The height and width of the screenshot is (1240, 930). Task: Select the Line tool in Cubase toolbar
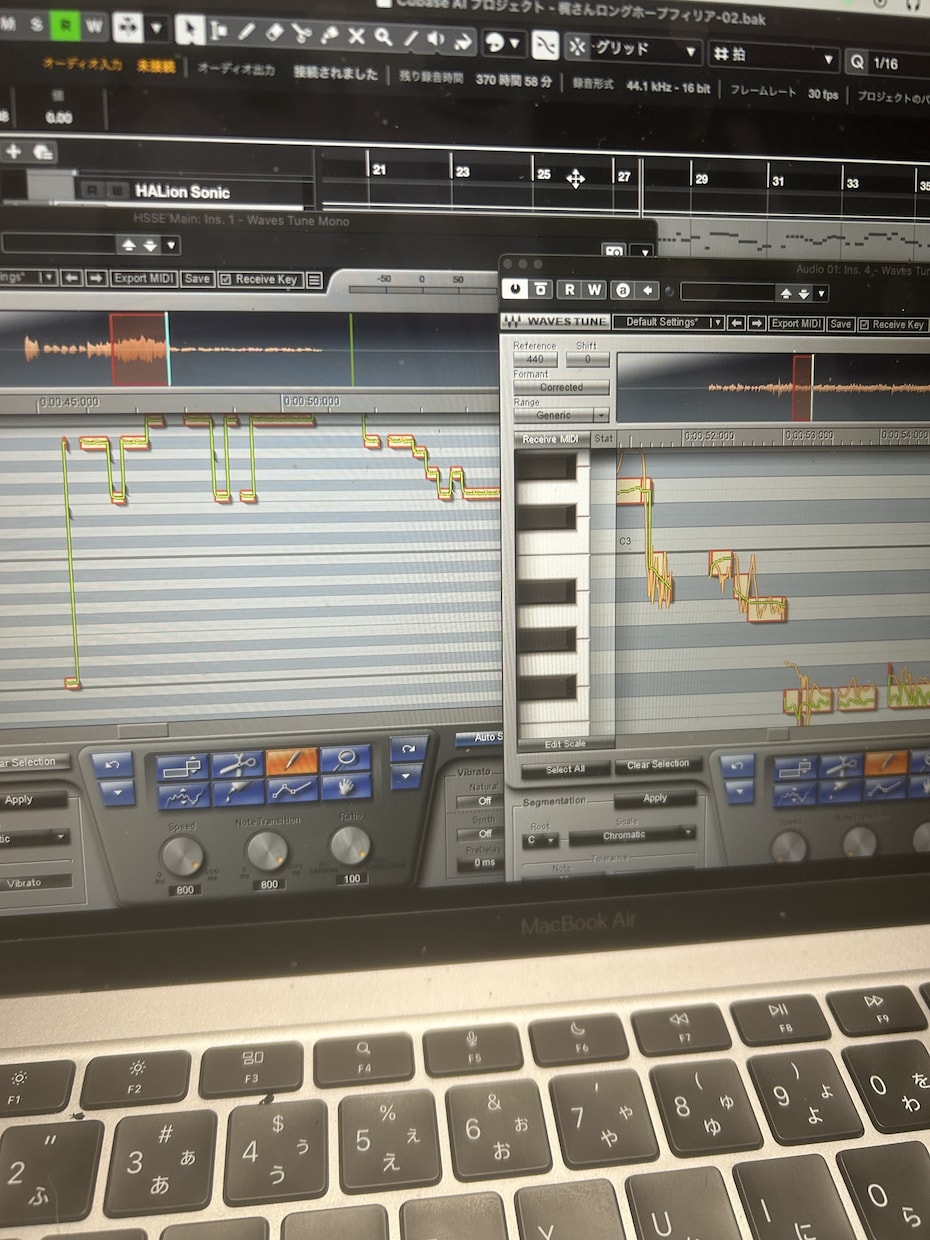(x=410, y=39)
